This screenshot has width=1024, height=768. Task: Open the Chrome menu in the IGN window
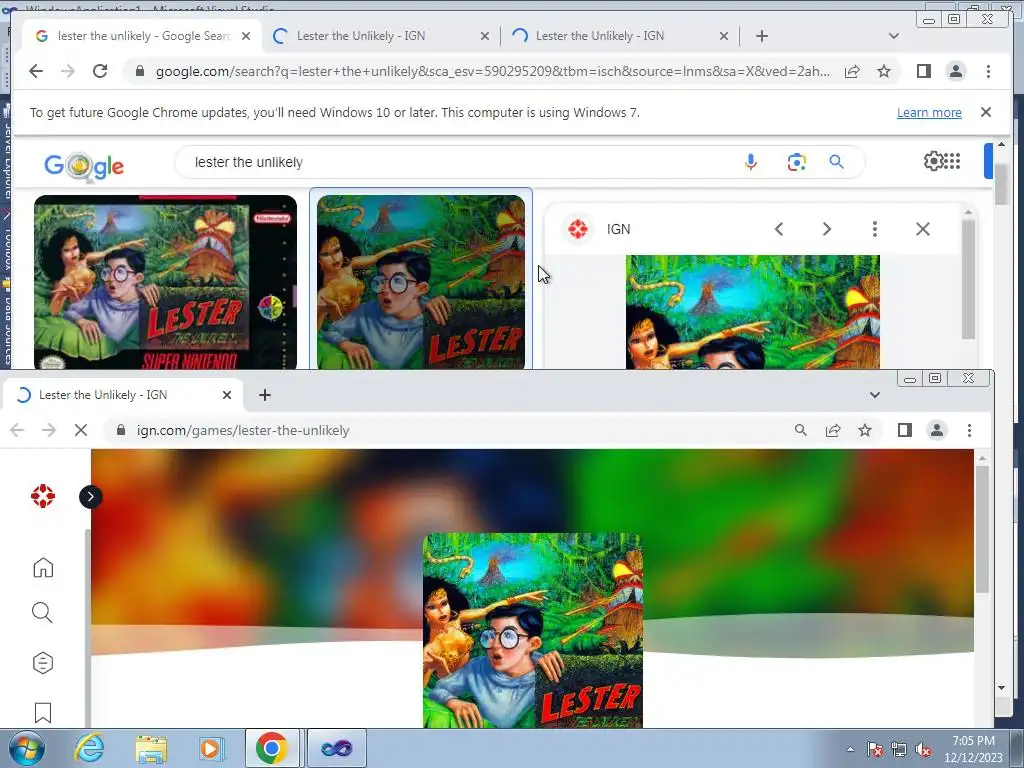click(x=969, y=430)
